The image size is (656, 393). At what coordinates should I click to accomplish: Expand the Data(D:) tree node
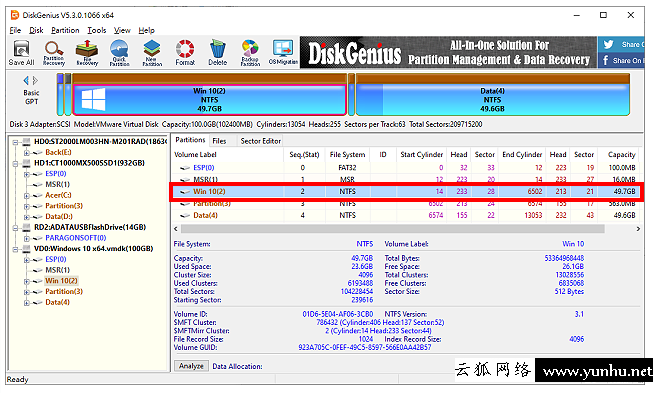26,217
